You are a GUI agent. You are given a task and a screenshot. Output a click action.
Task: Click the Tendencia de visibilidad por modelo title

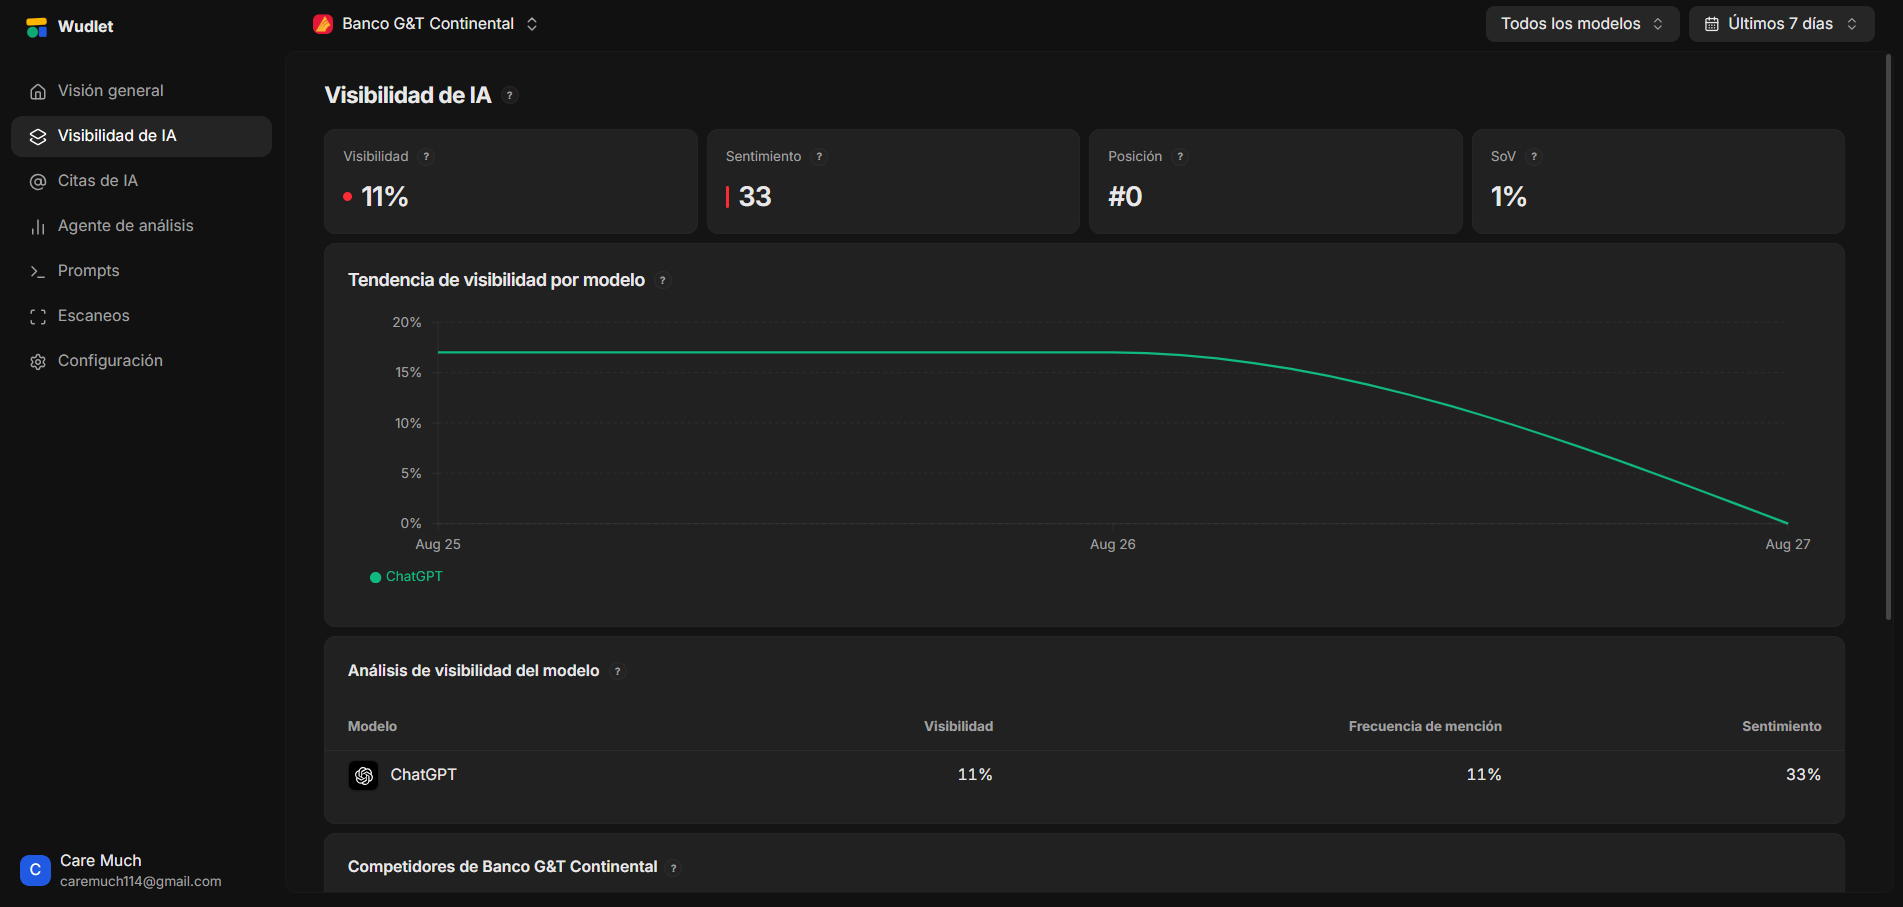[x=496, y=280]
